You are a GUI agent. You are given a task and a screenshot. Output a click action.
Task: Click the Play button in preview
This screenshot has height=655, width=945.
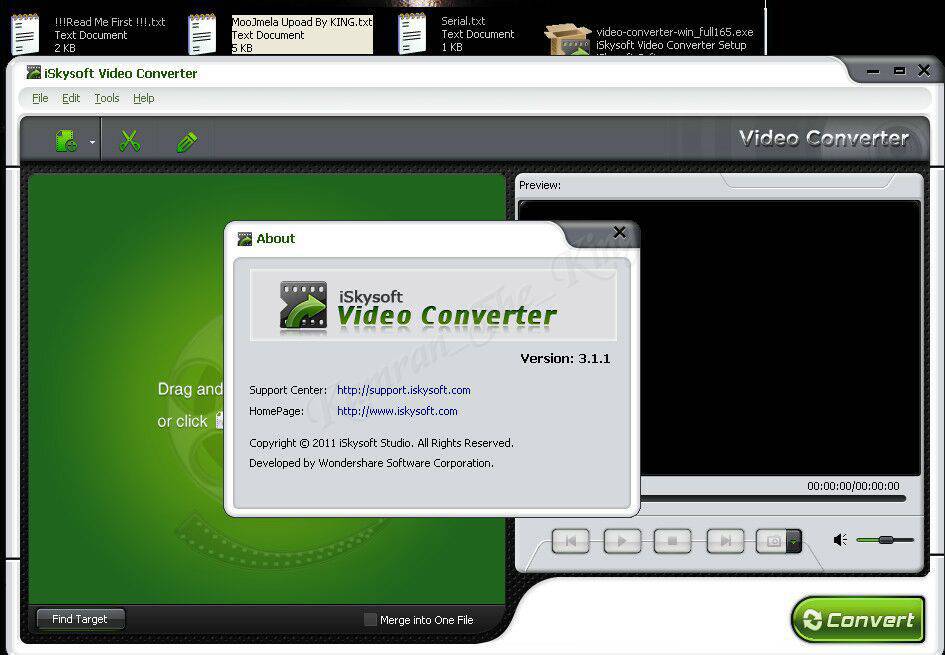coord(622,541)
